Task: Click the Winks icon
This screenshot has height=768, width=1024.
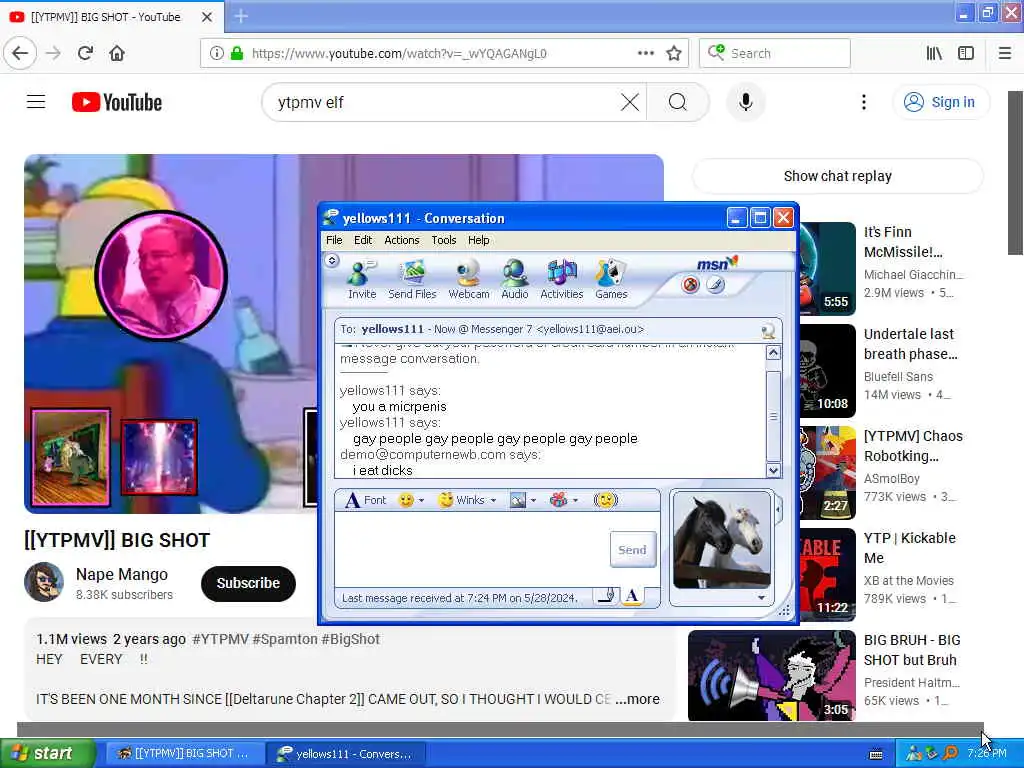Action: coord(462,500)
